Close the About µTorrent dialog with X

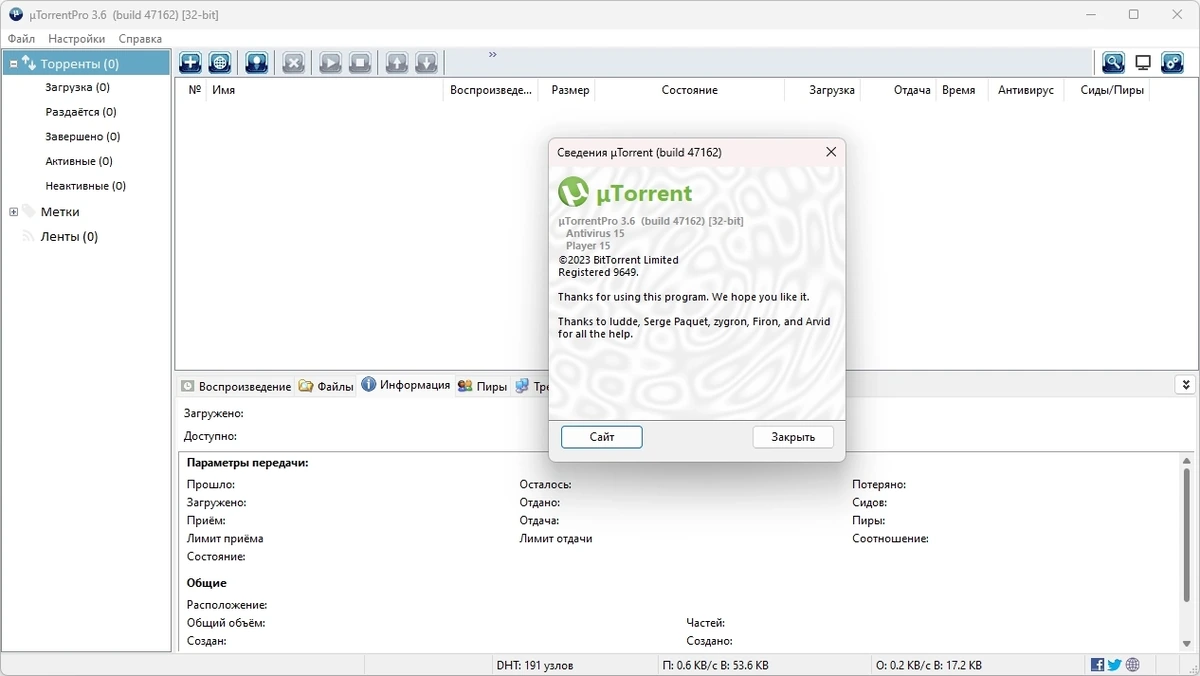click(830, 152)
